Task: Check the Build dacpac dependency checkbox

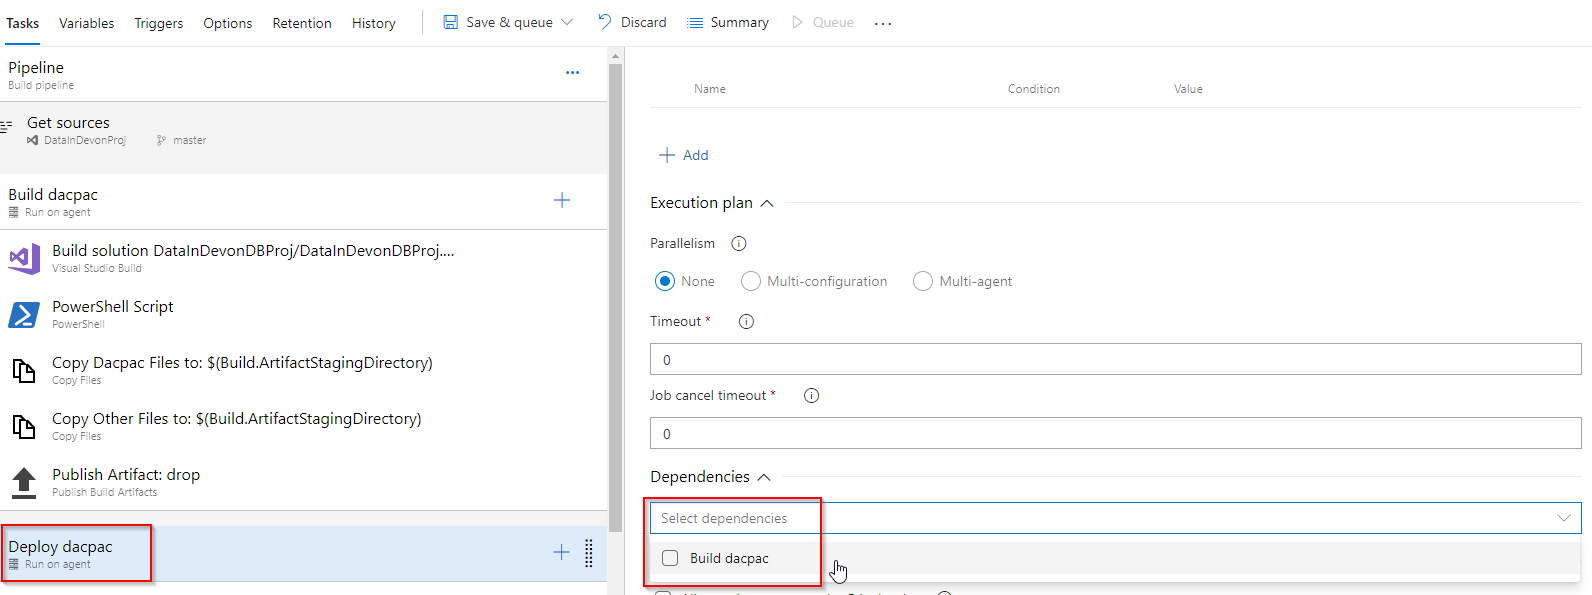Action: pos(670,559)
